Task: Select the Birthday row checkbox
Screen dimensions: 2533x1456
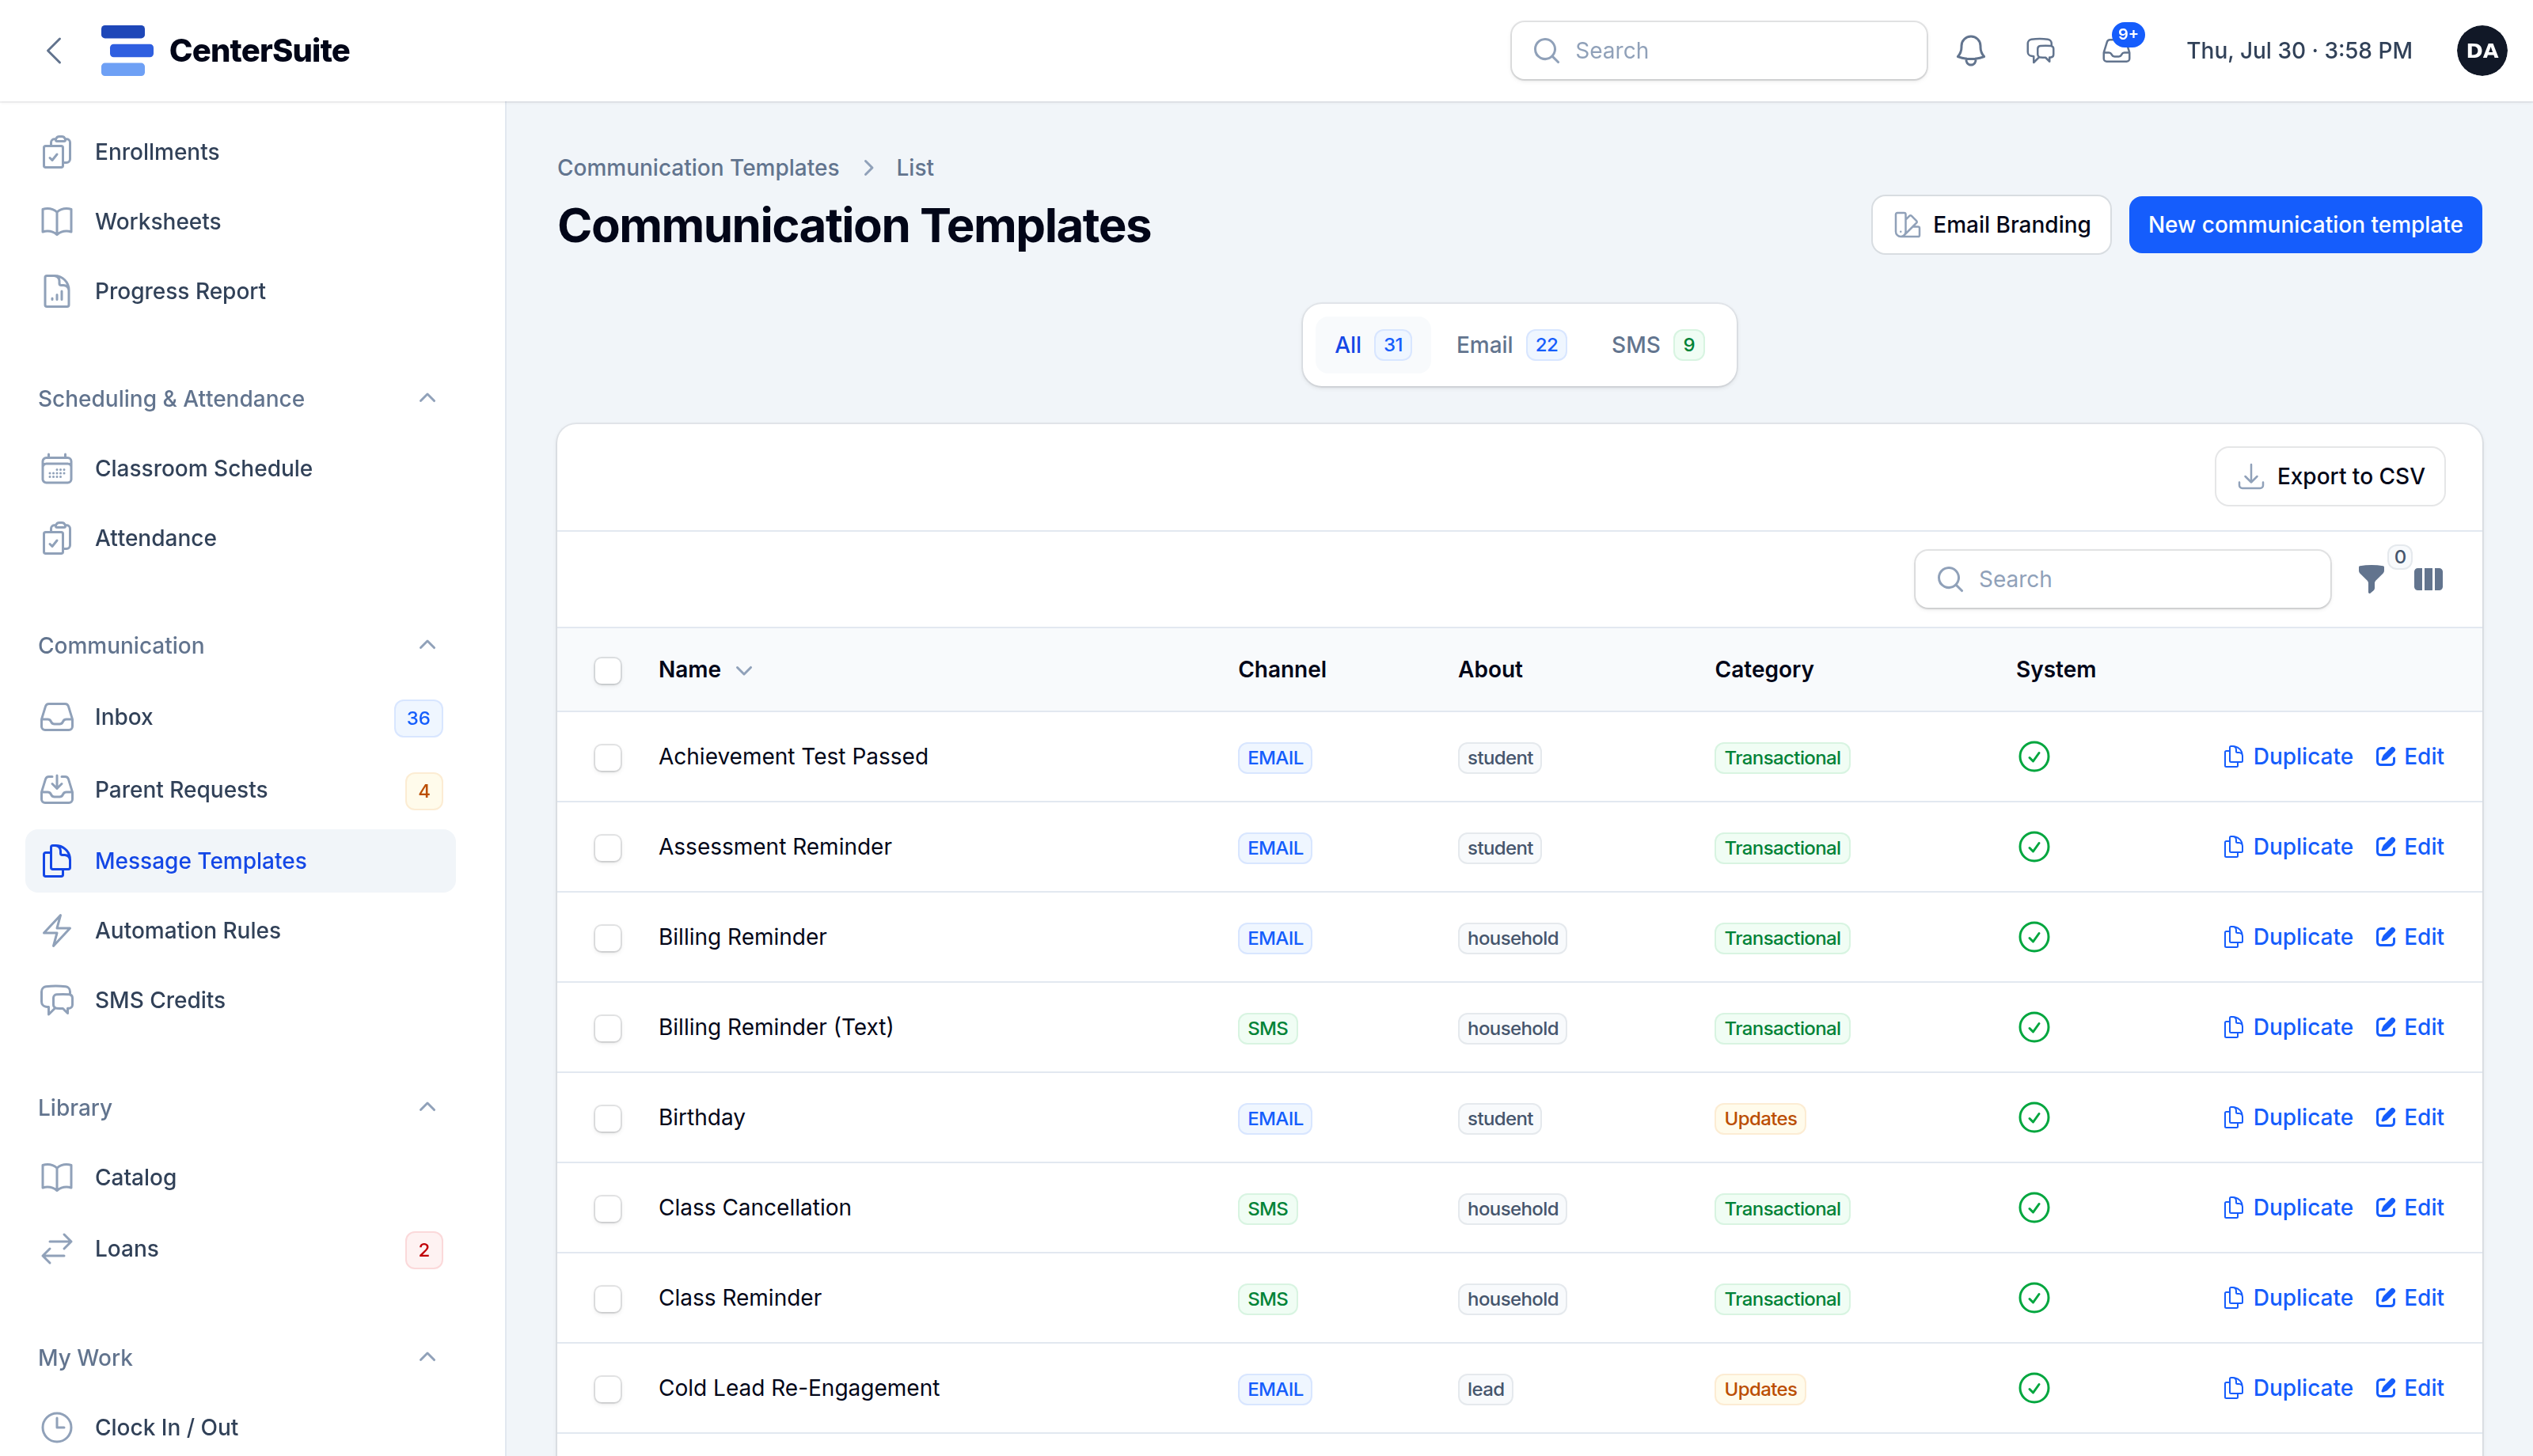Action: click(x=608, y=1118)
